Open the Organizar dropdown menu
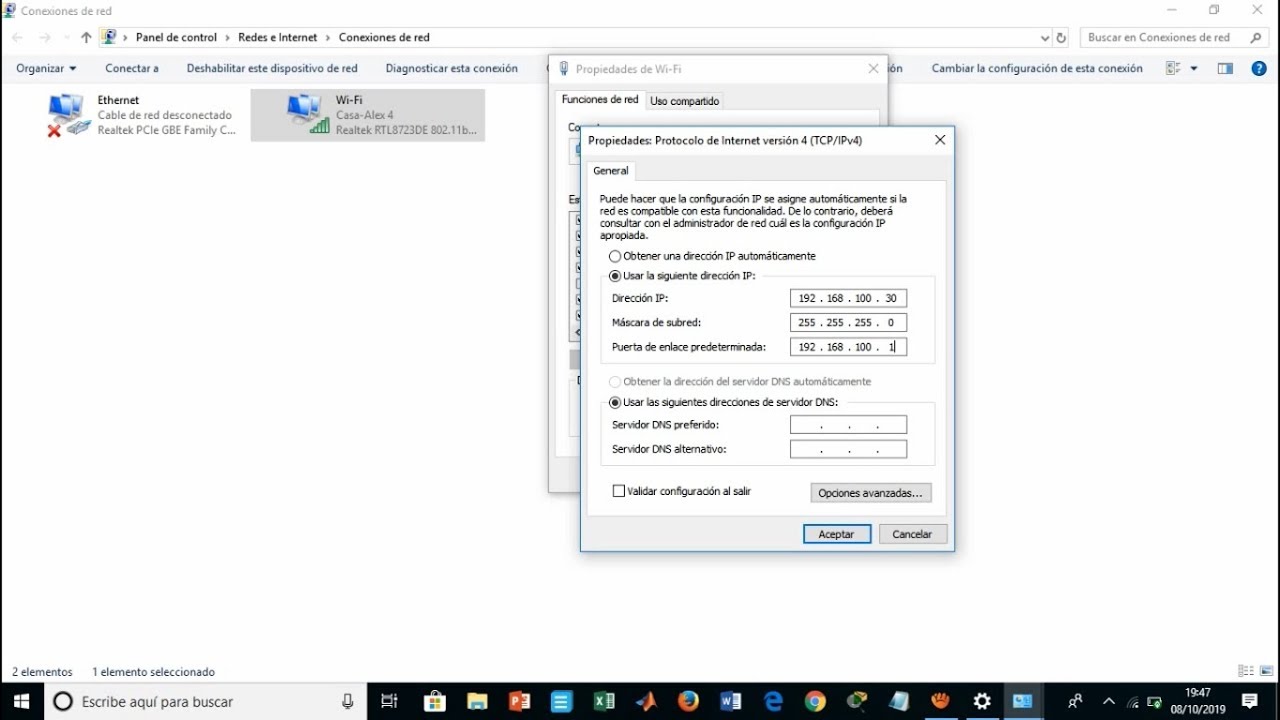 (x=46, y=68)
